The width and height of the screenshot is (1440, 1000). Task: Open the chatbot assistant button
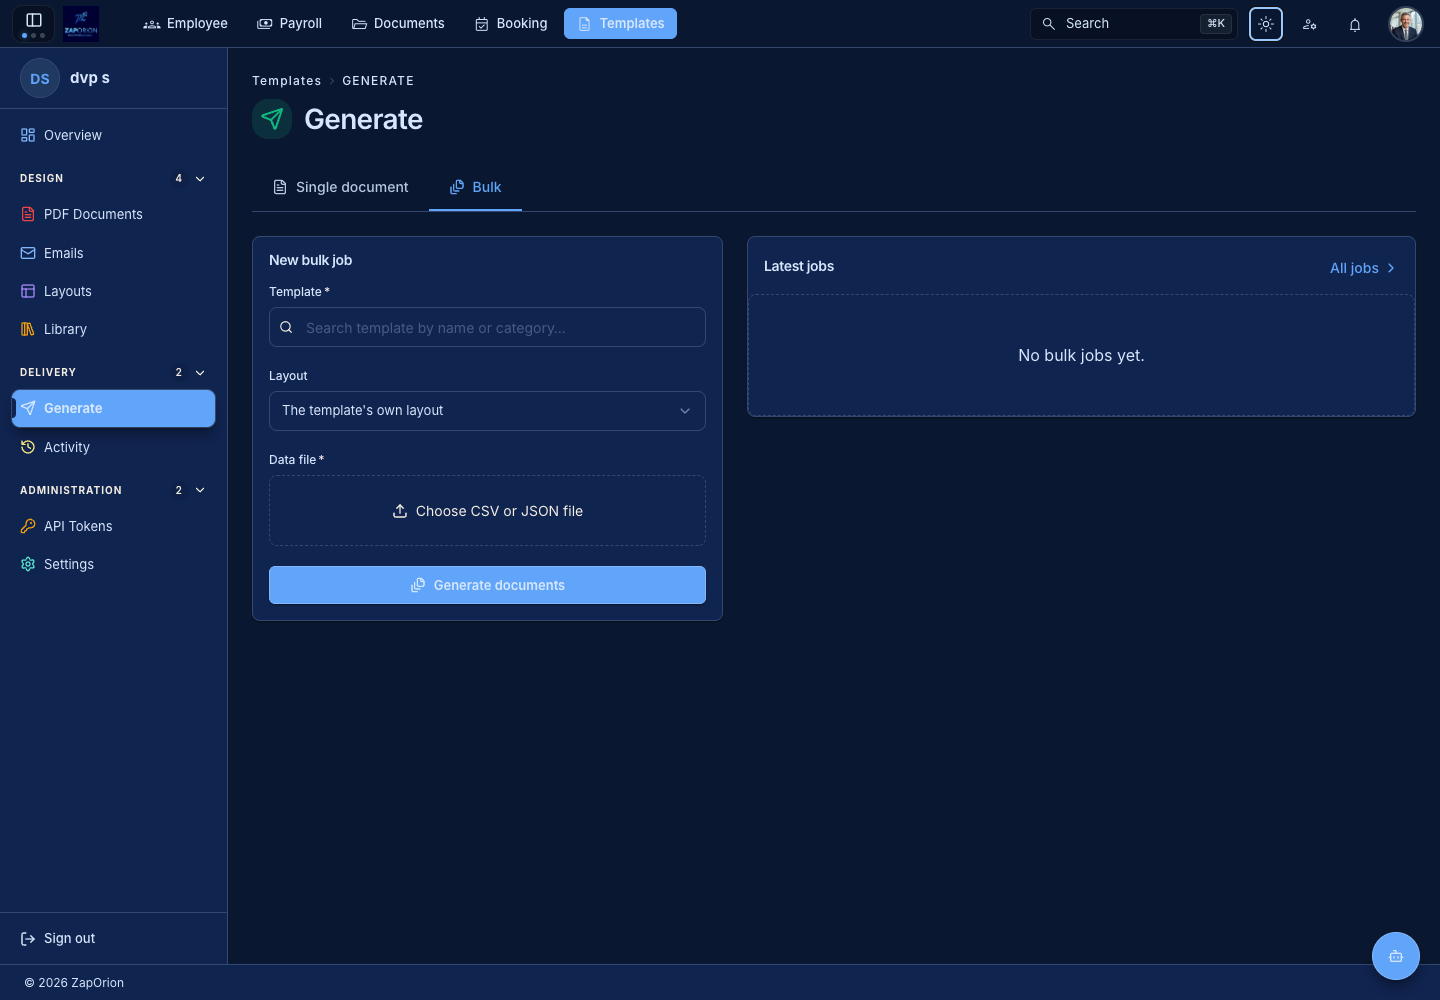1396,956
